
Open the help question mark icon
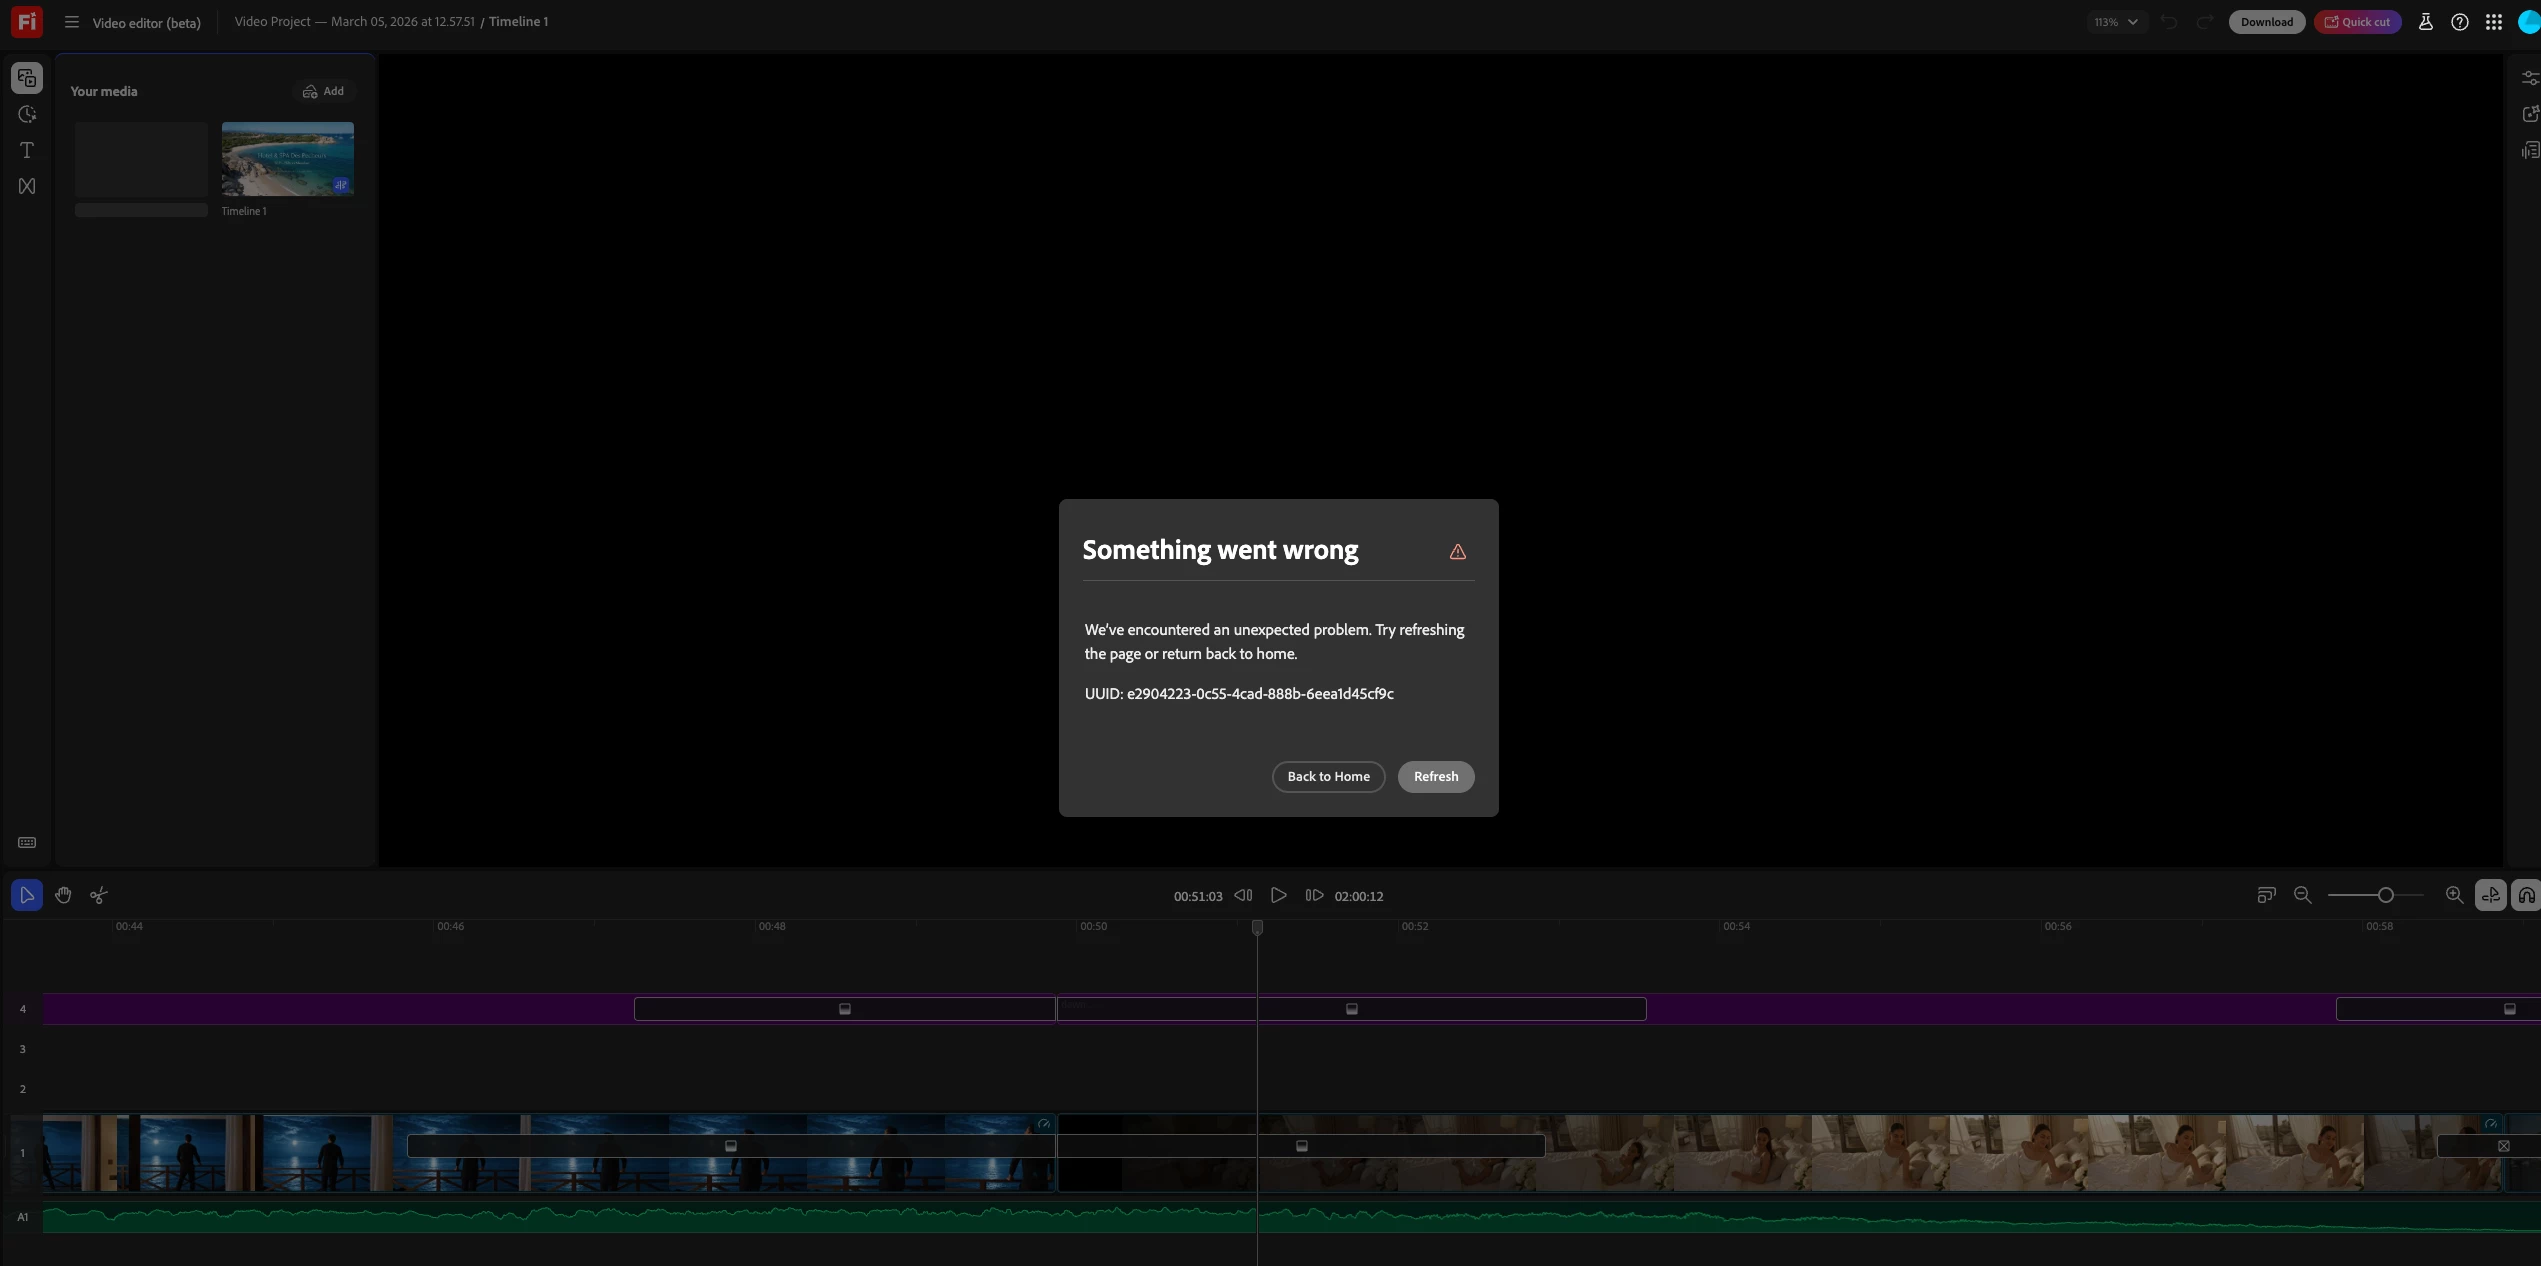point(2460,22)
